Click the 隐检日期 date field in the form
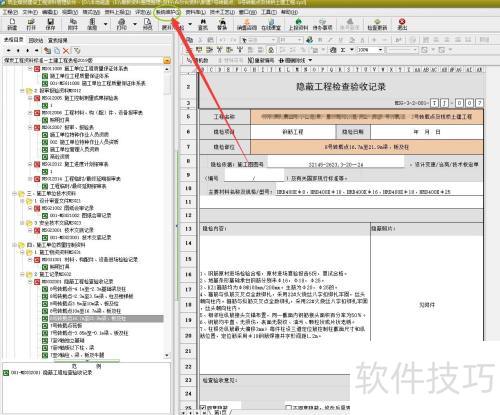The width and height of the screenshot is (500, 415). pyautogui.click(x=427, y=132)
